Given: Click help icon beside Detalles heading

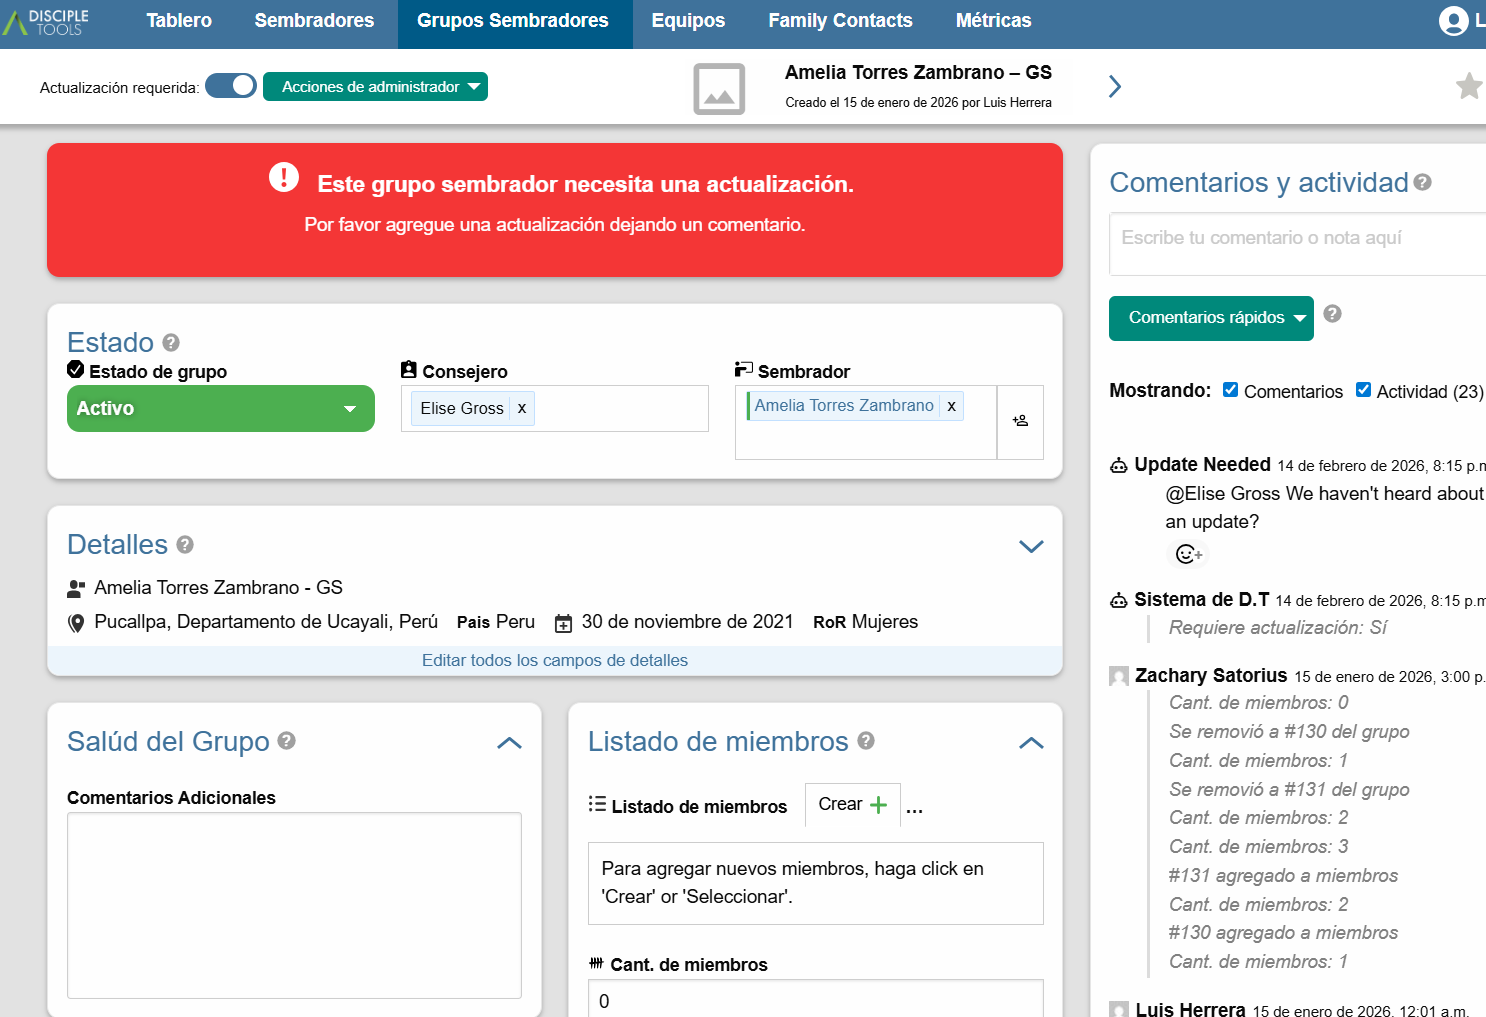Looking at the screenshot, I should (185, 545).
